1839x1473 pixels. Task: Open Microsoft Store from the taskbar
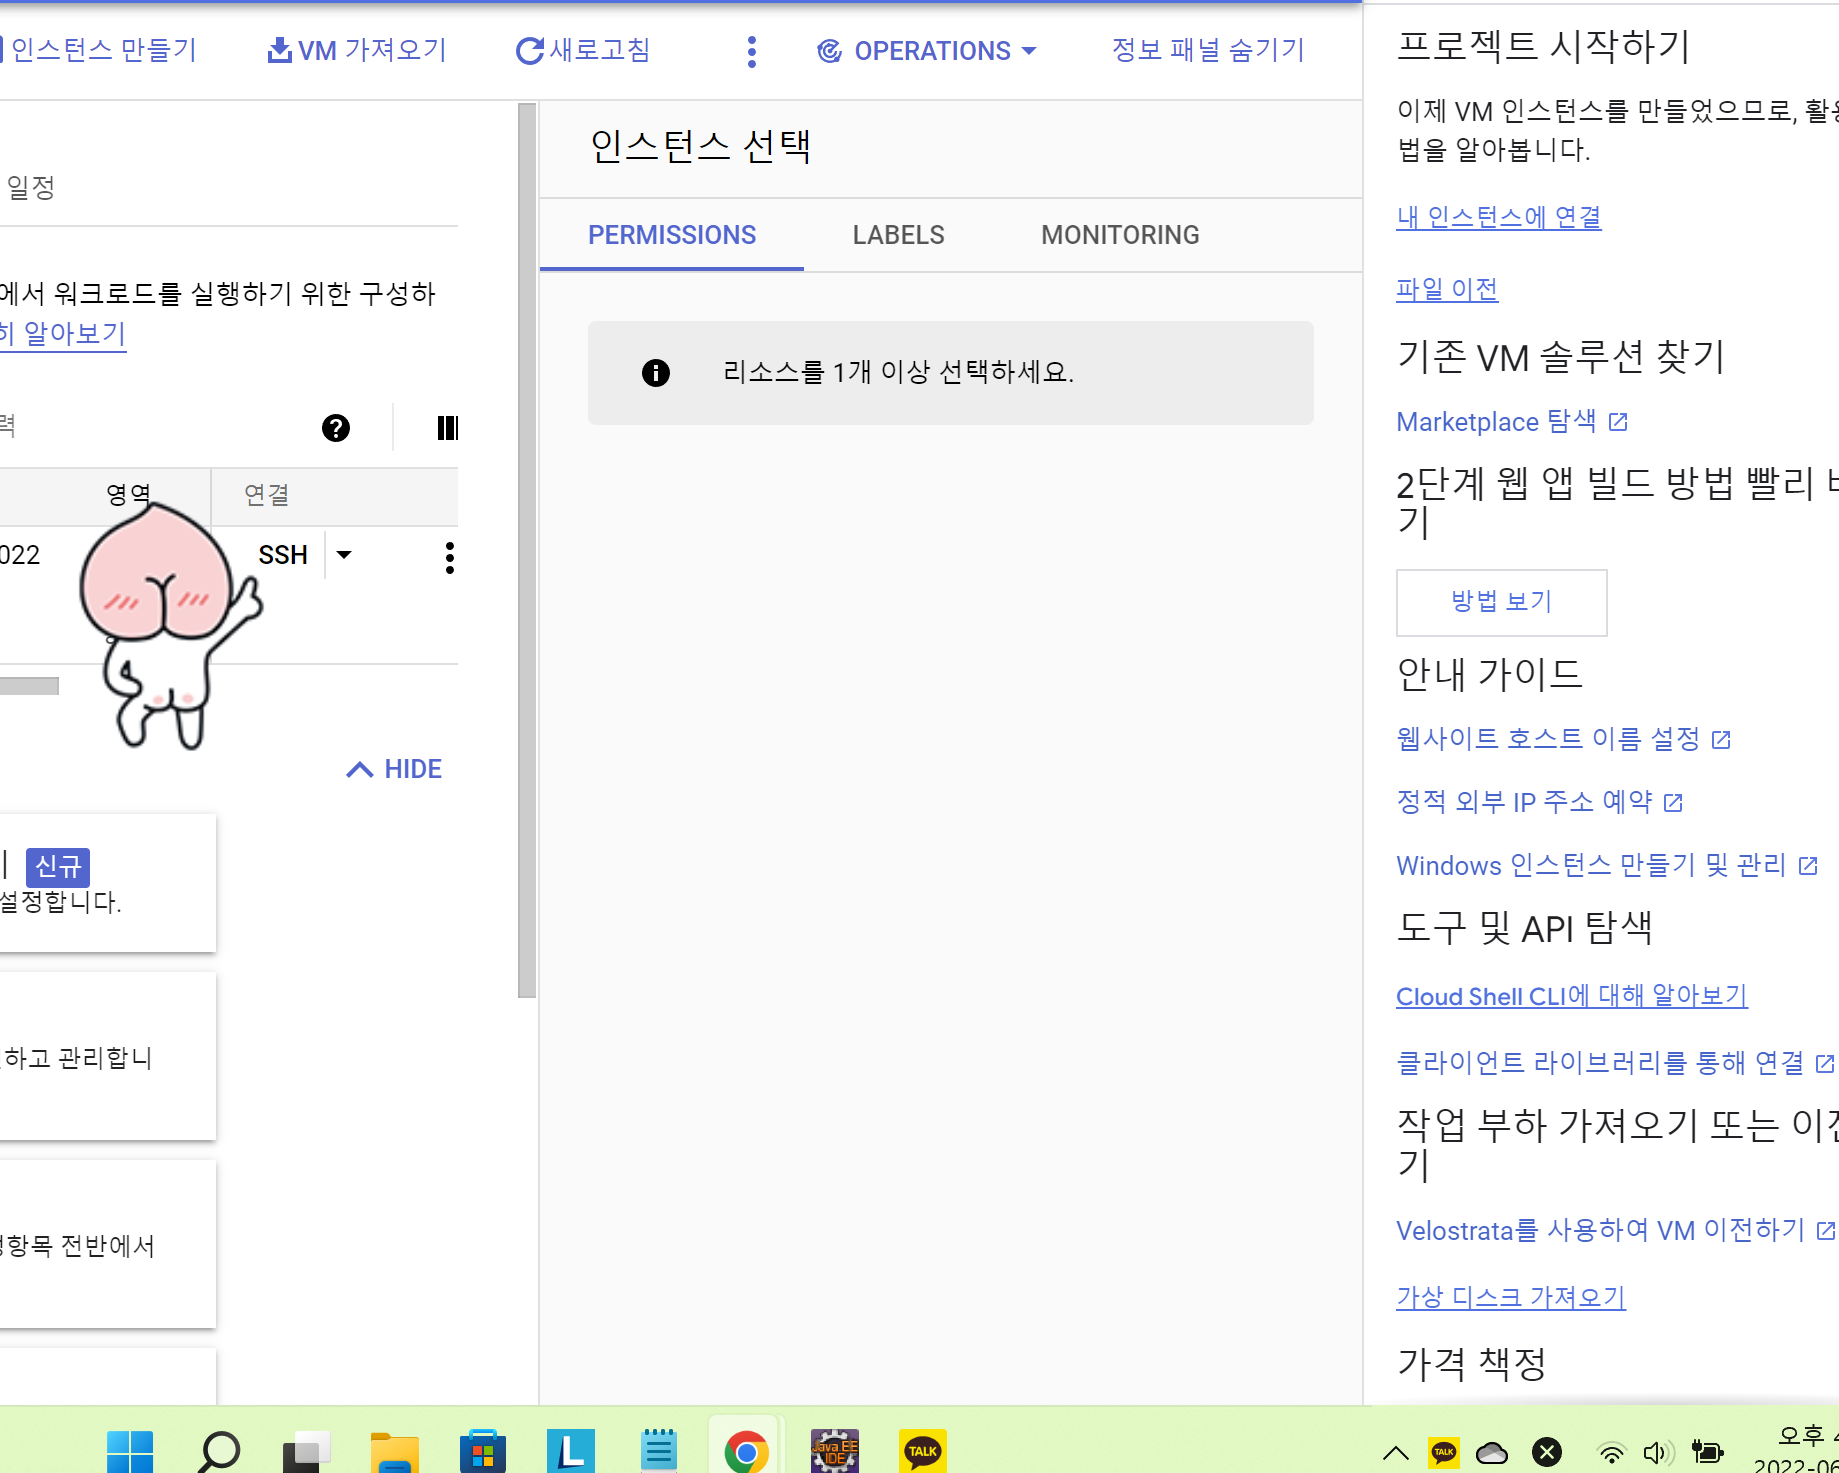pos(483,1451)
